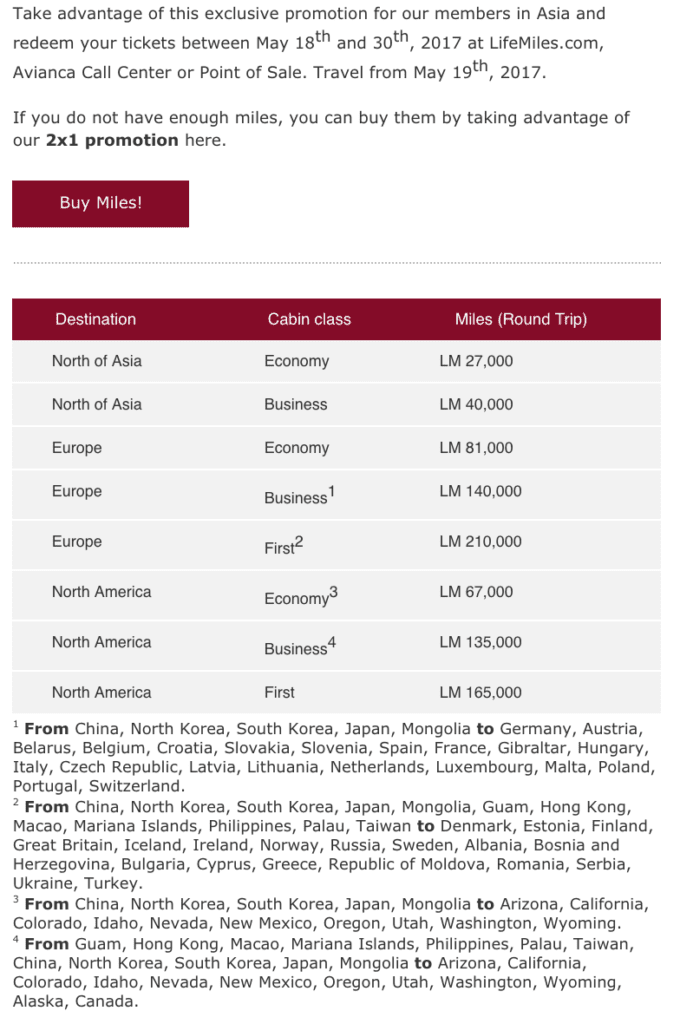
Task: Click the LM 210,000 miles value
Action: pyautogui.click(x=480, y=541)
